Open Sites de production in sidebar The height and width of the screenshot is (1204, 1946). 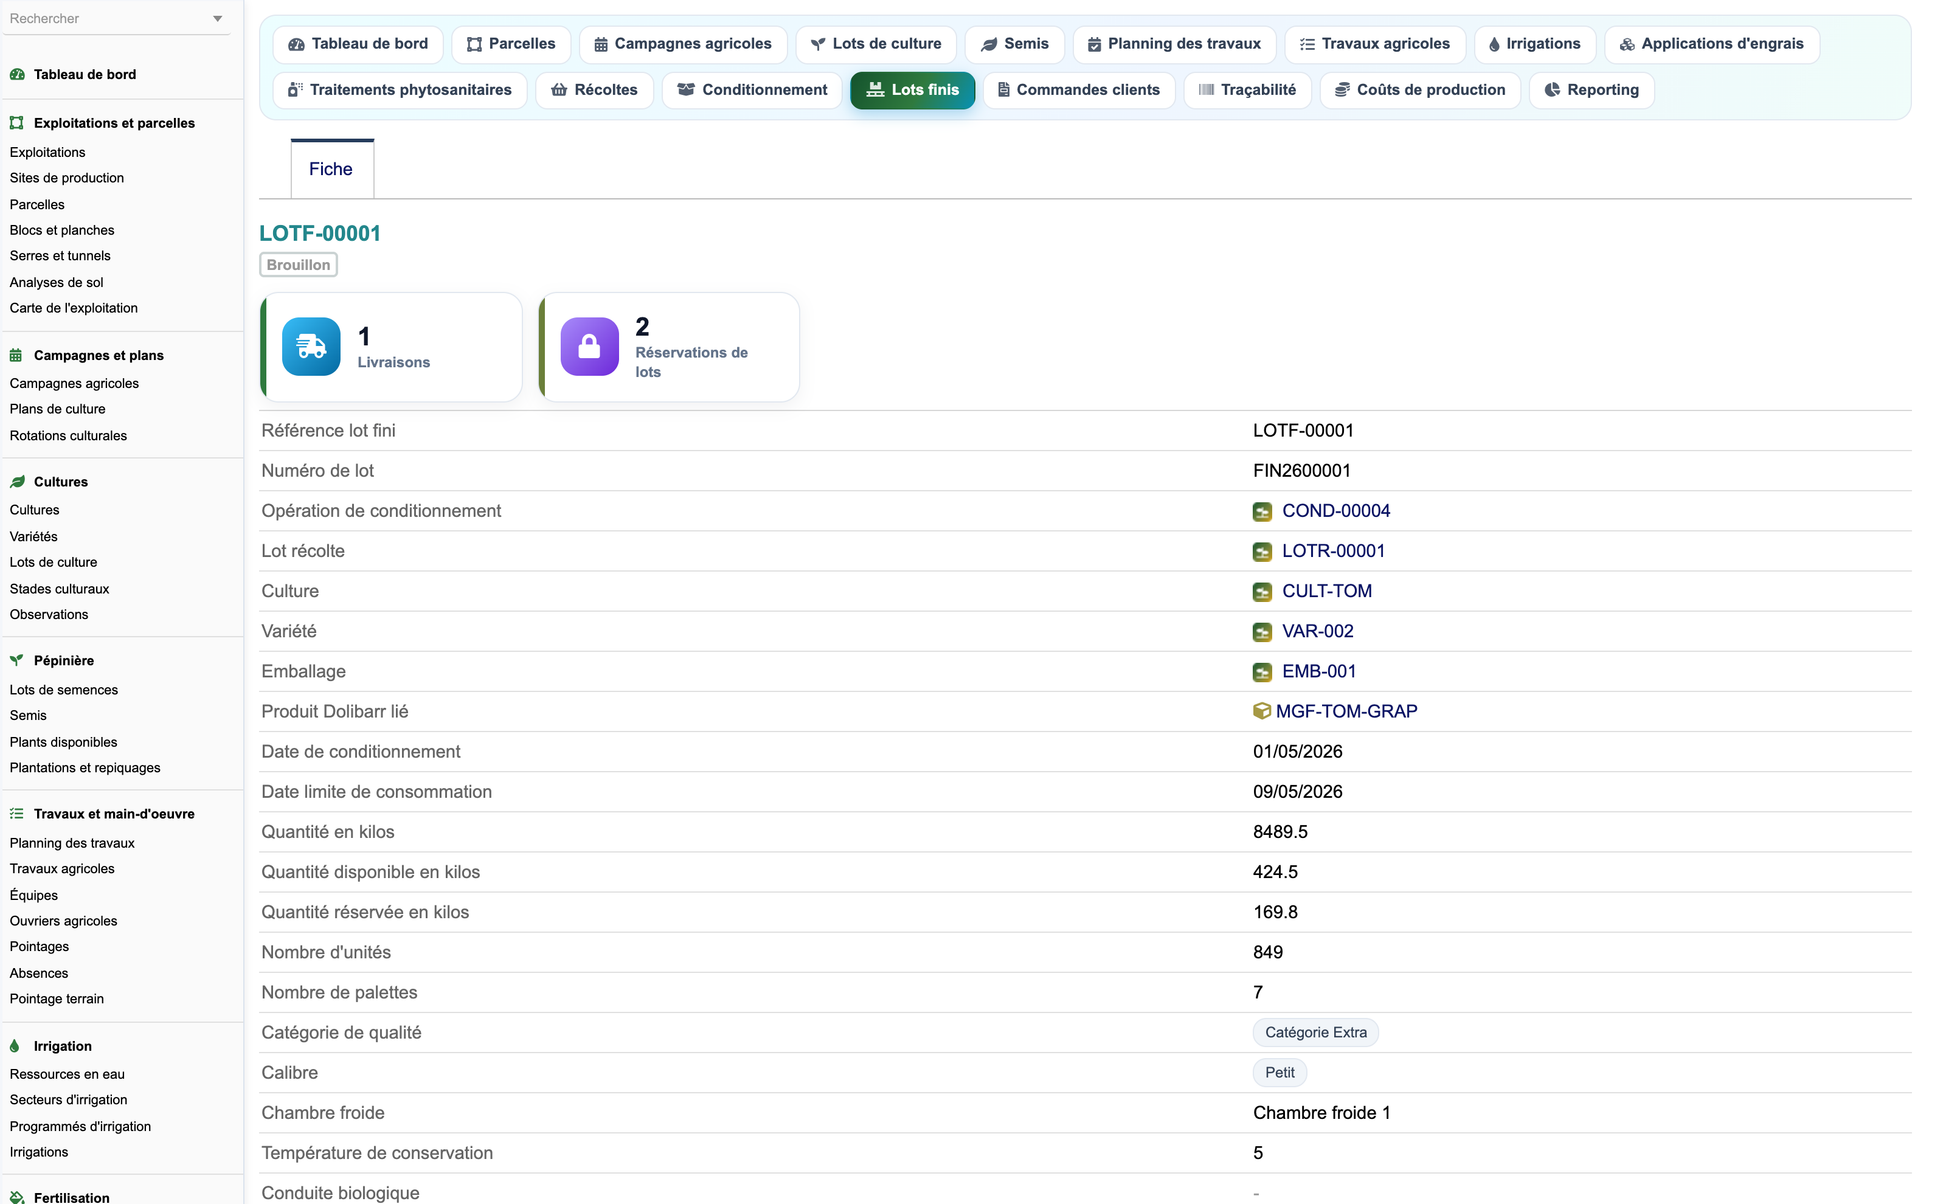point(67,178)
